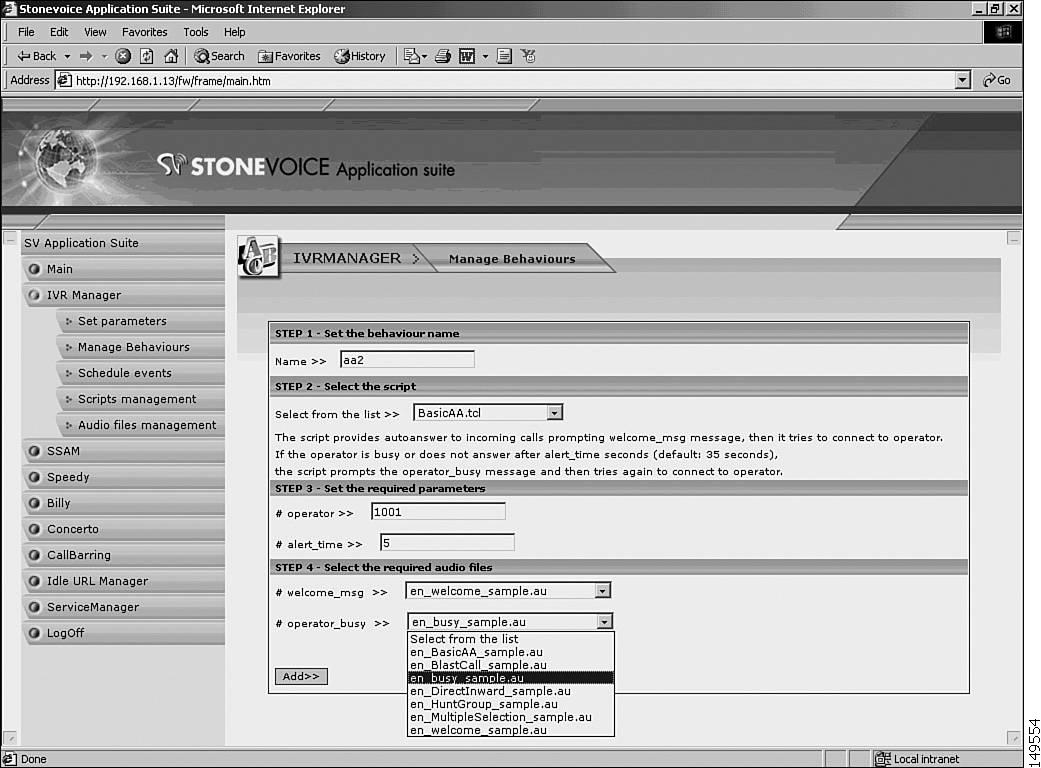Open the Edit with Word dropdown arrow
Screen dimensions: 1041x768
485,56
